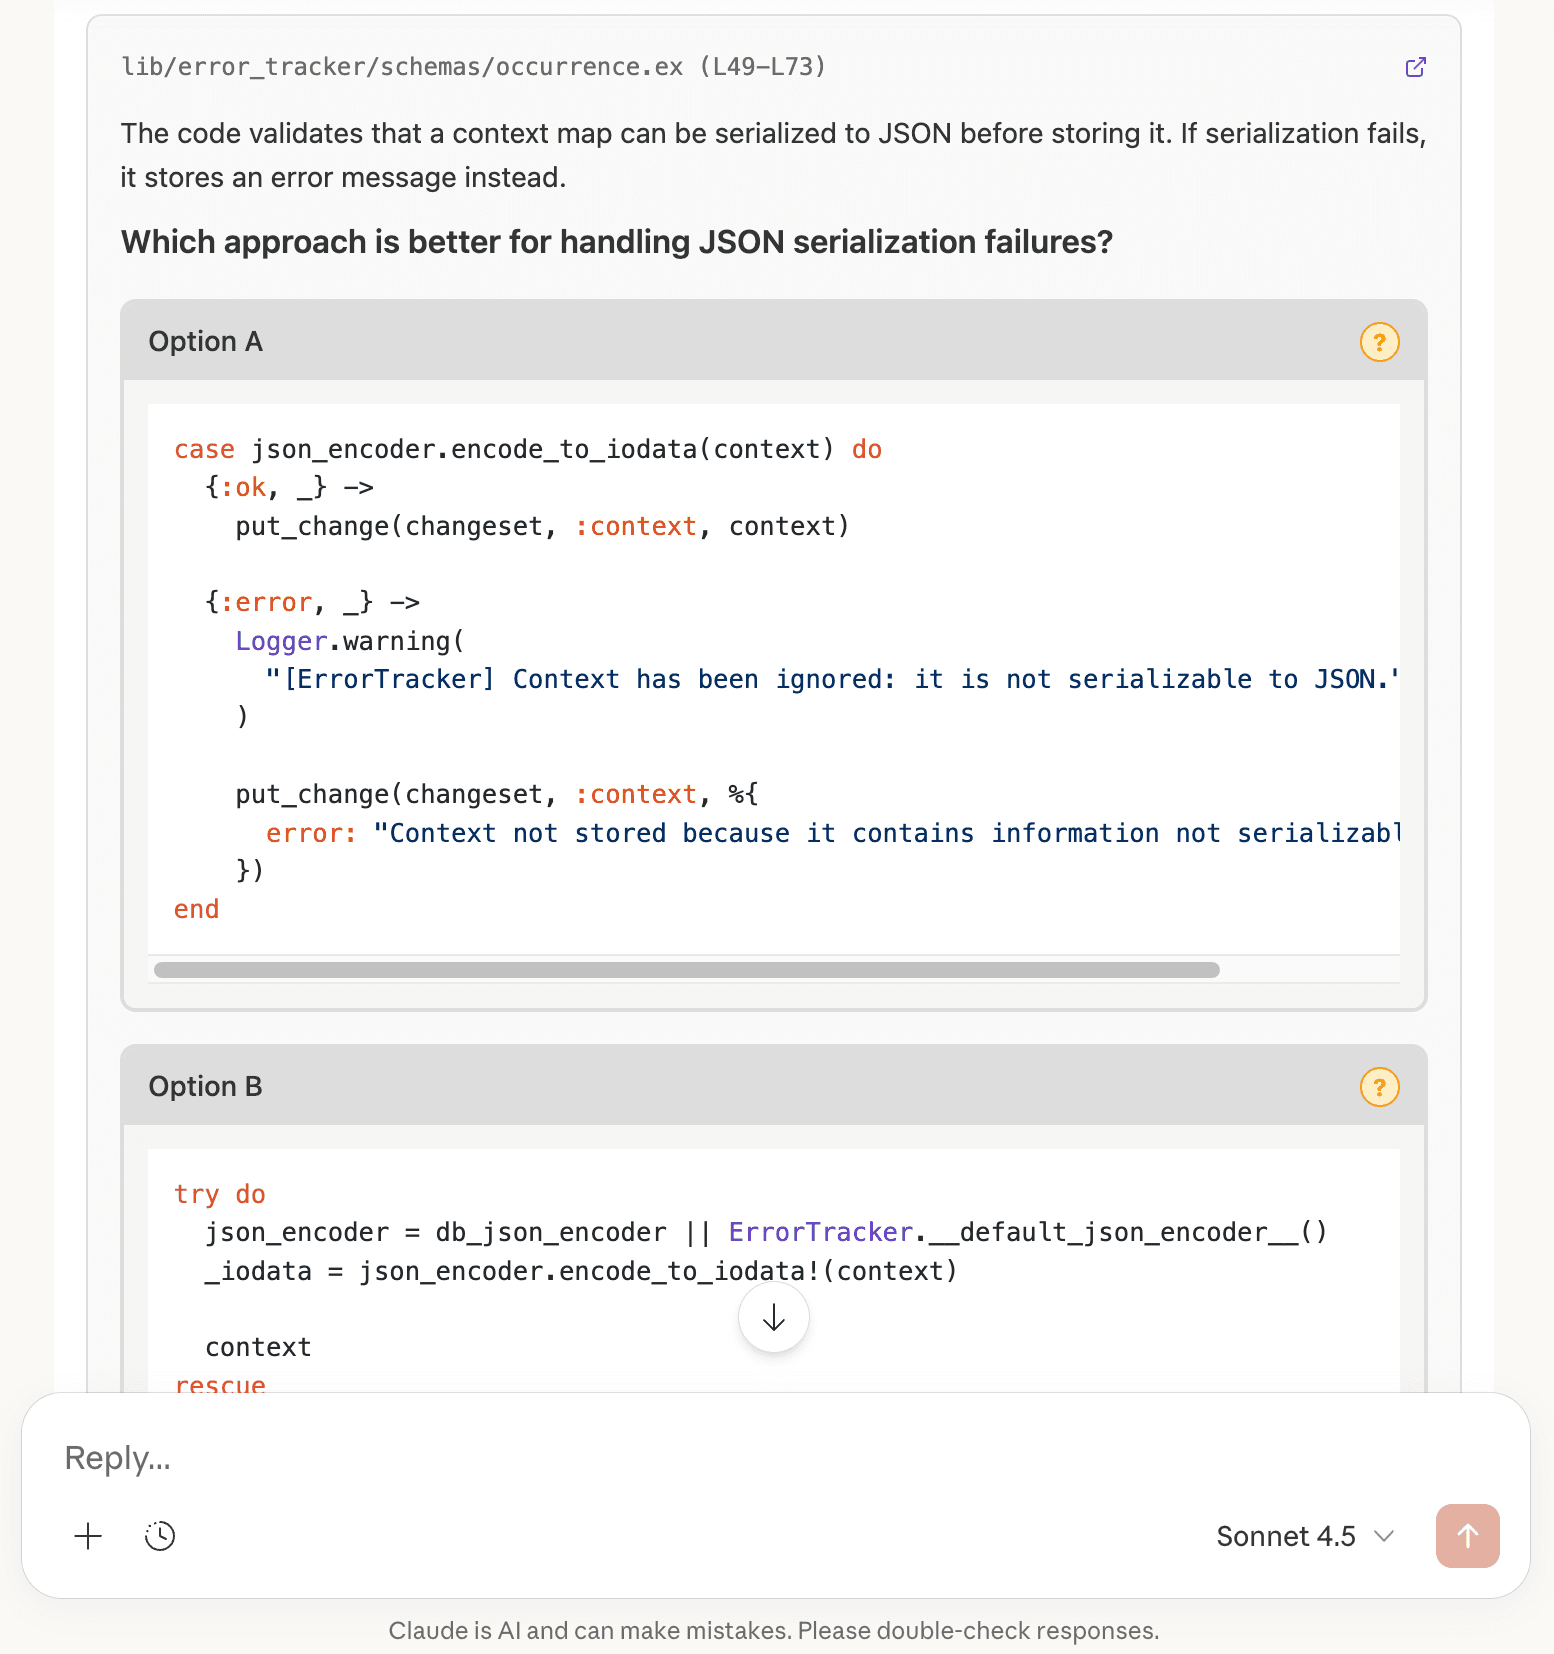Open the Sonnet 4.5 model selector label
Image resolution: width=1554 pixels, height=1654 pixels.
pyautogui.click(x=1285, y=1536)
